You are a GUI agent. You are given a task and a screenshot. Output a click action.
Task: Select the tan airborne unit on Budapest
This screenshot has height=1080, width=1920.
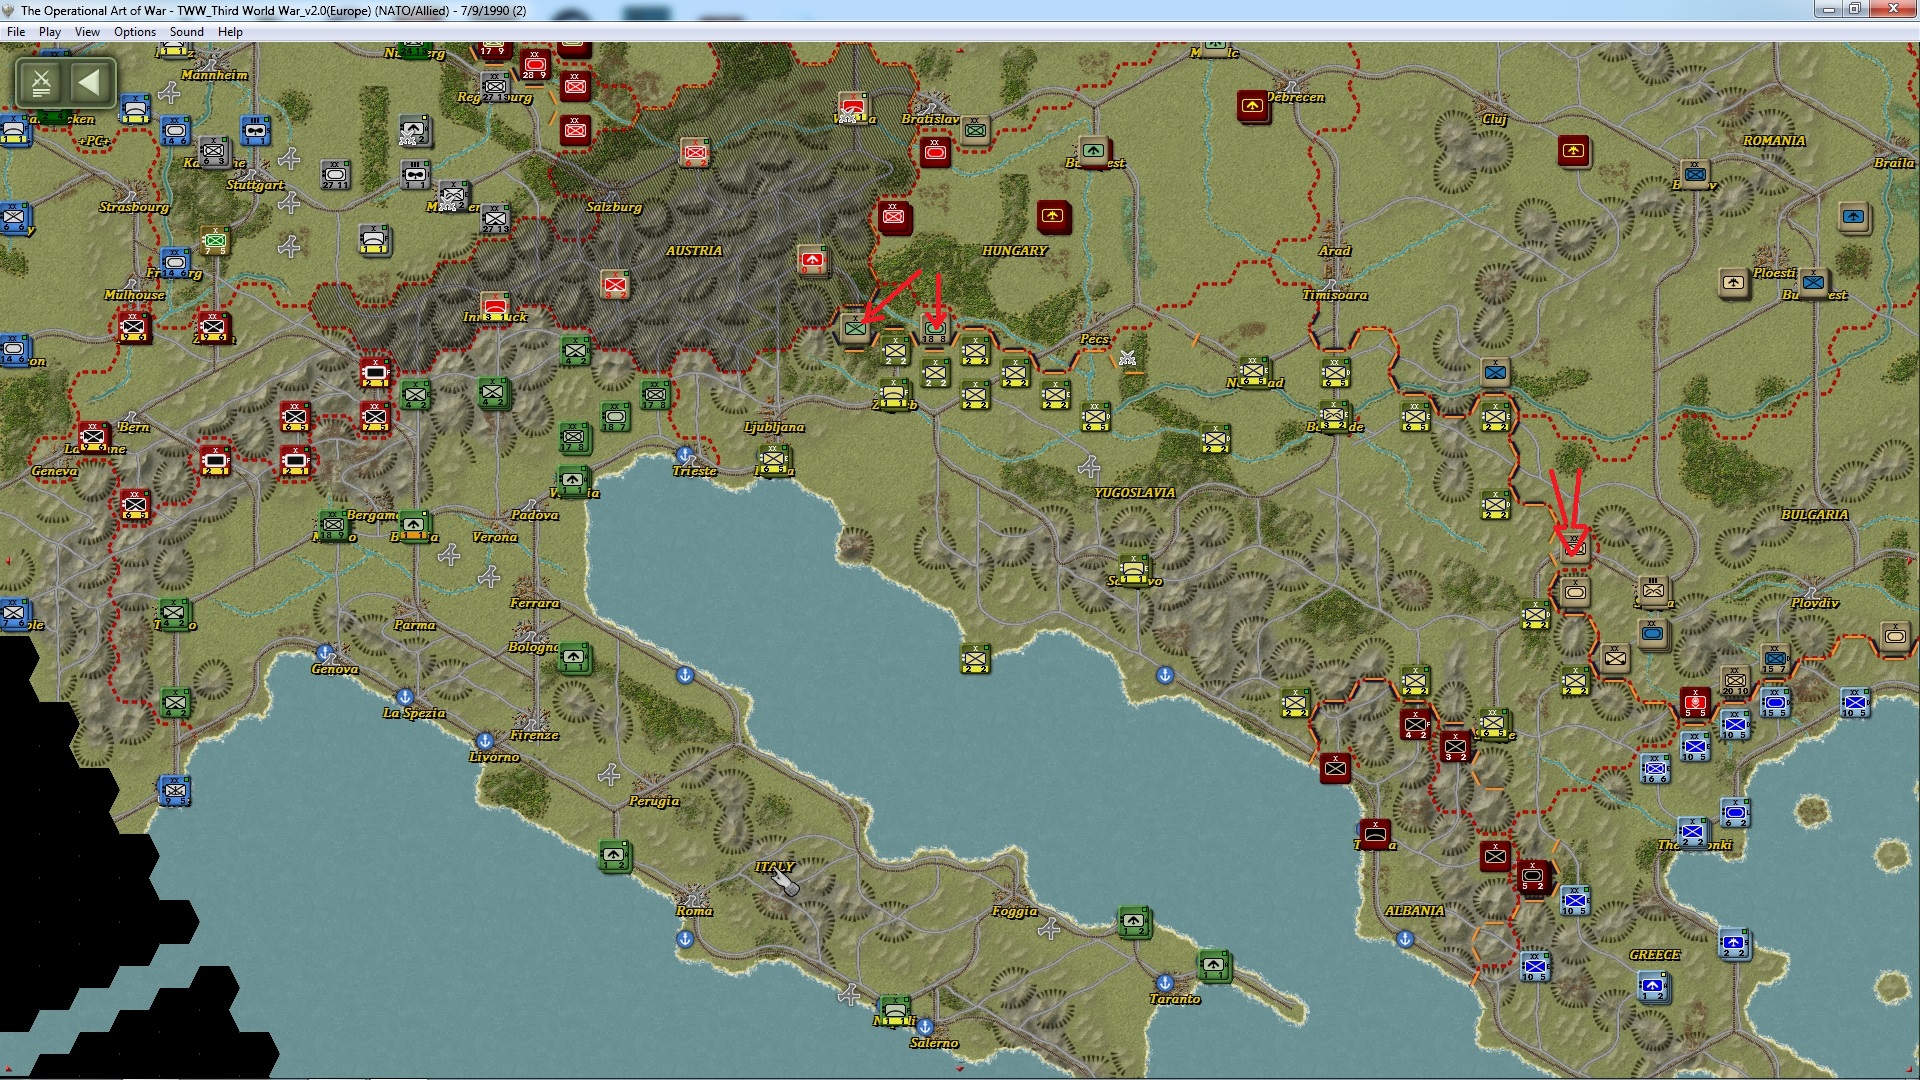(x=1094, y=151)
